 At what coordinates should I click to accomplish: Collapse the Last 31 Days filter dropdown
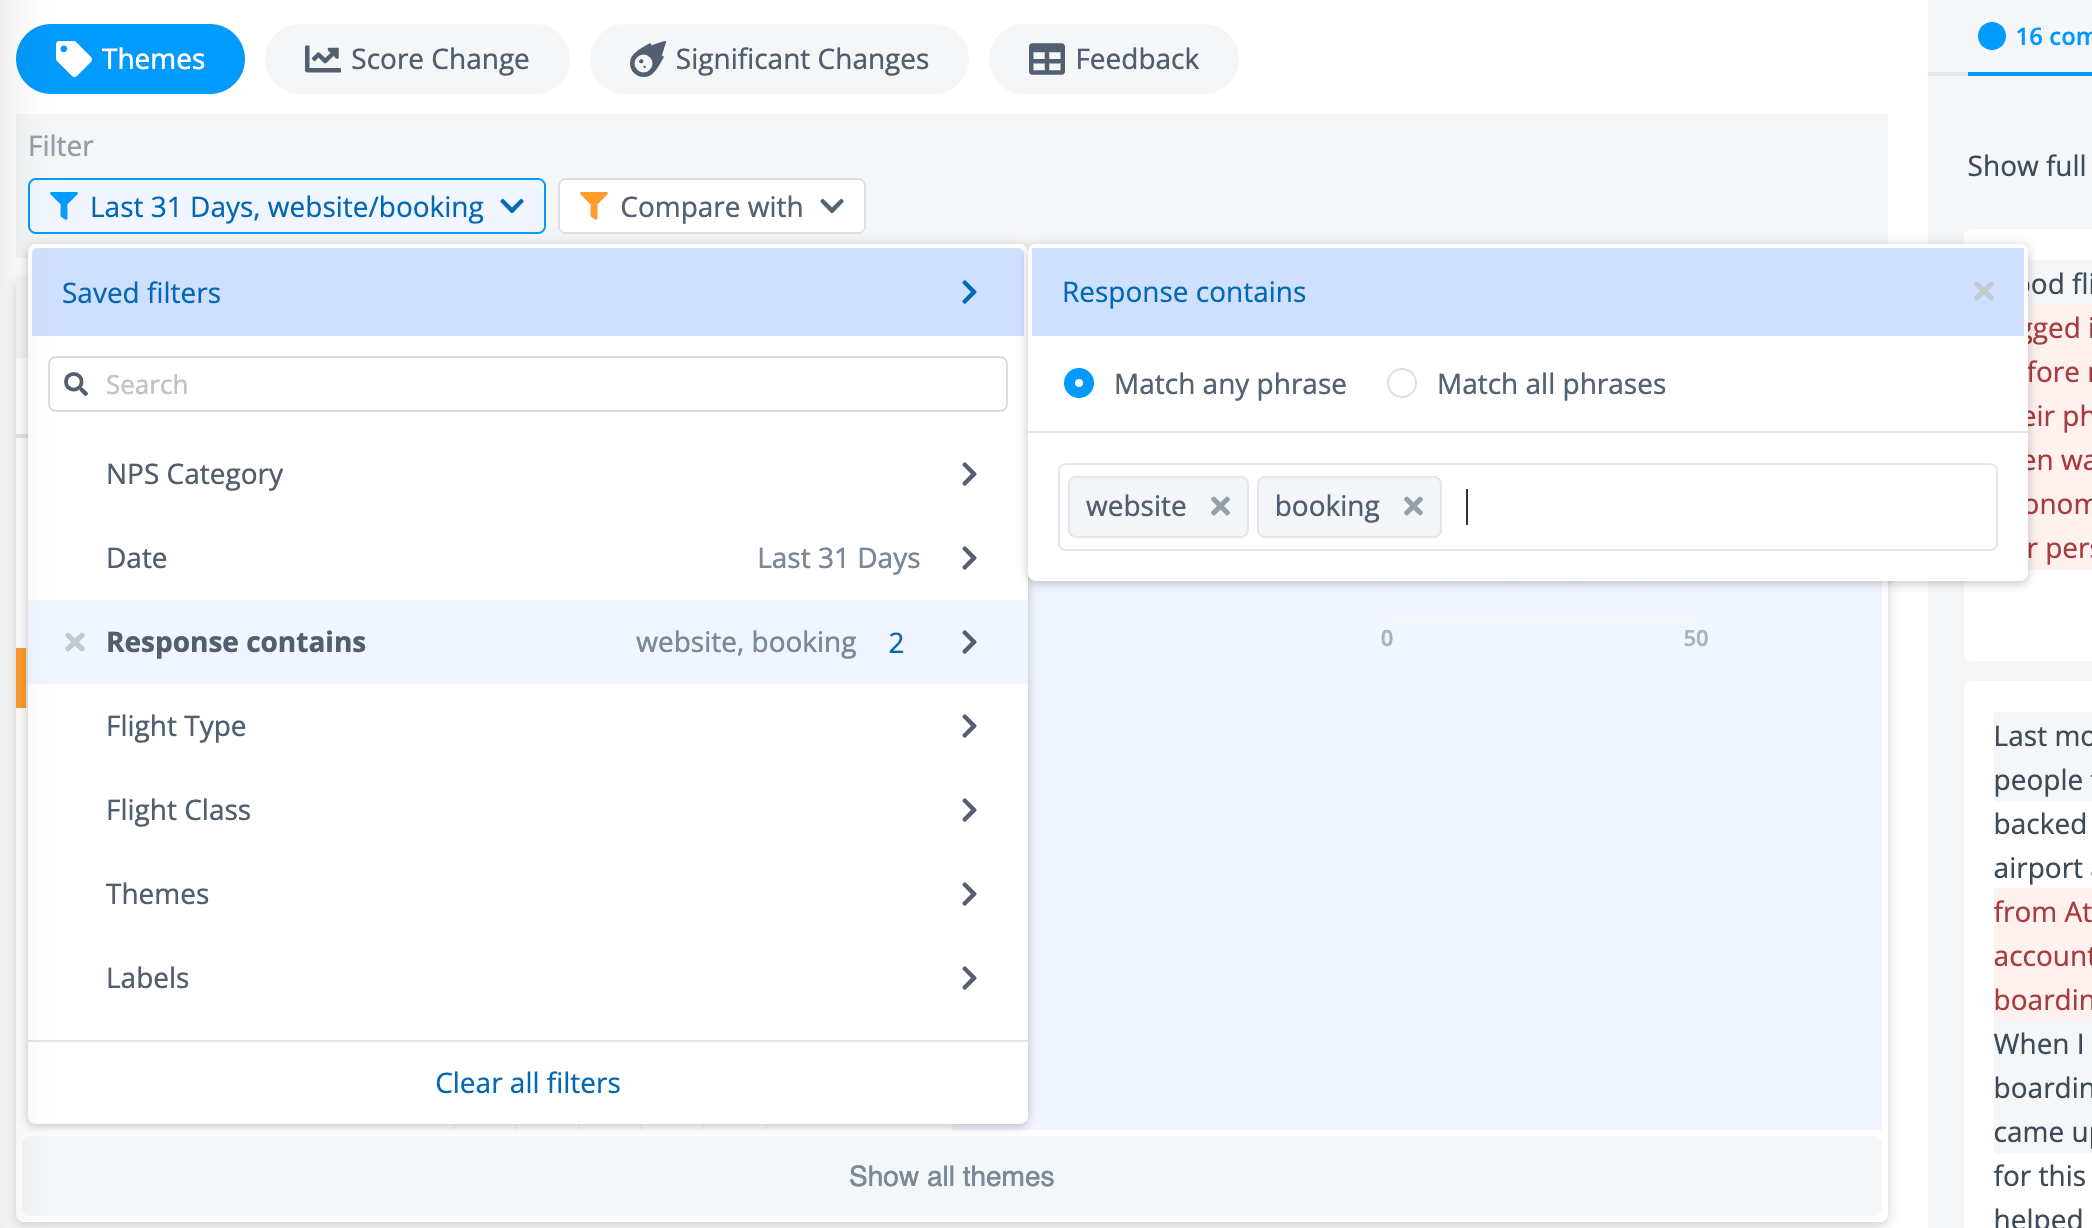(286, 206)
